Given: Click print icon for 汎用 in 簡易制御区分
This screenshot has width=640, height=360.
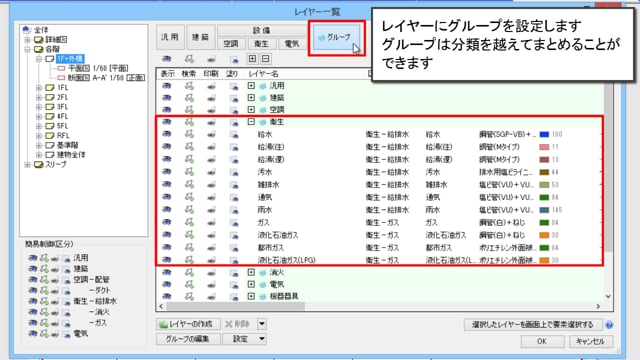Looking at the screenshot, I should tap(55, 258).
